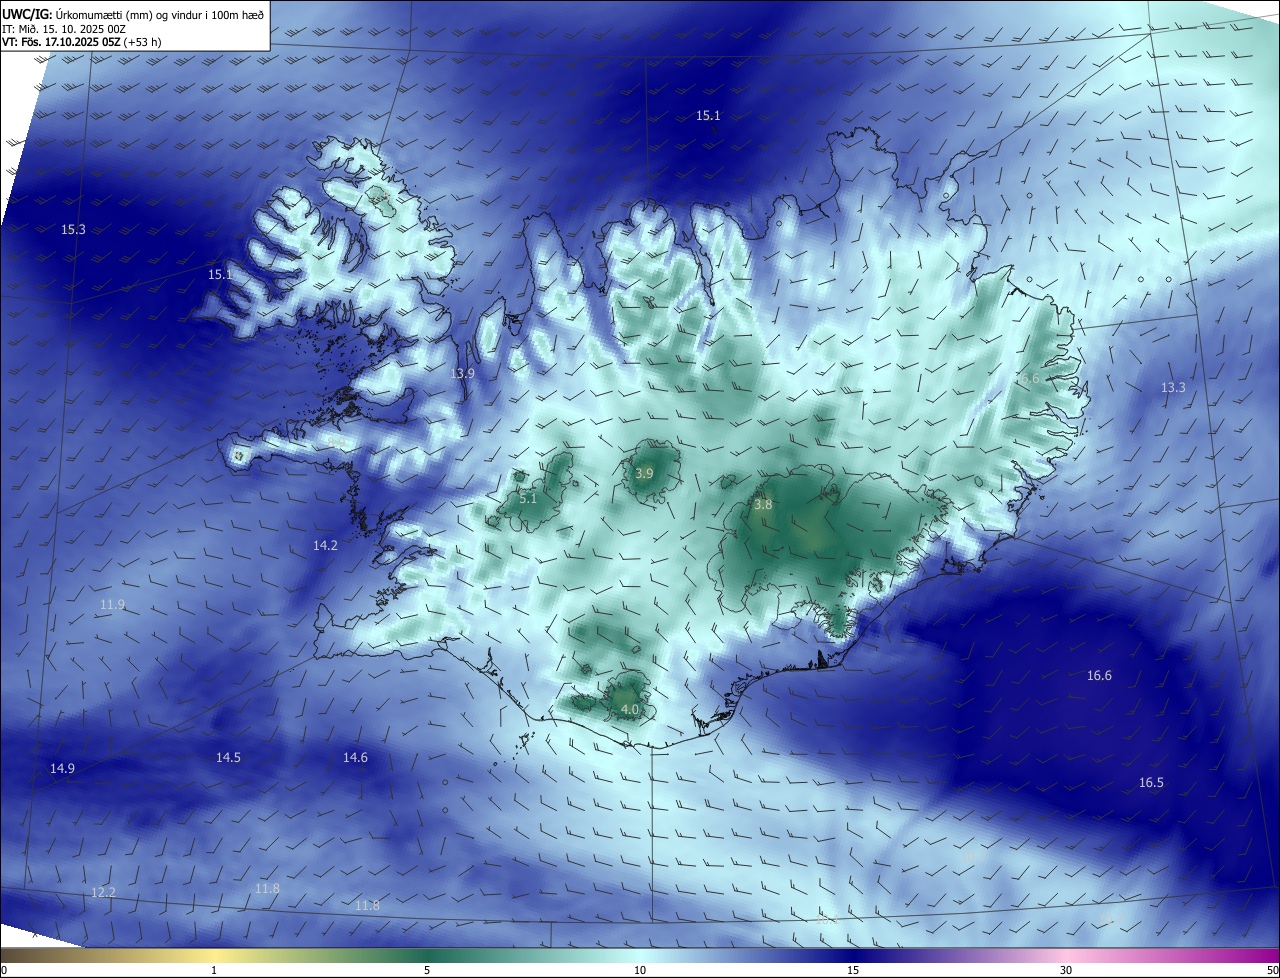Click the '1' label on the color scale

coord(214,971)
